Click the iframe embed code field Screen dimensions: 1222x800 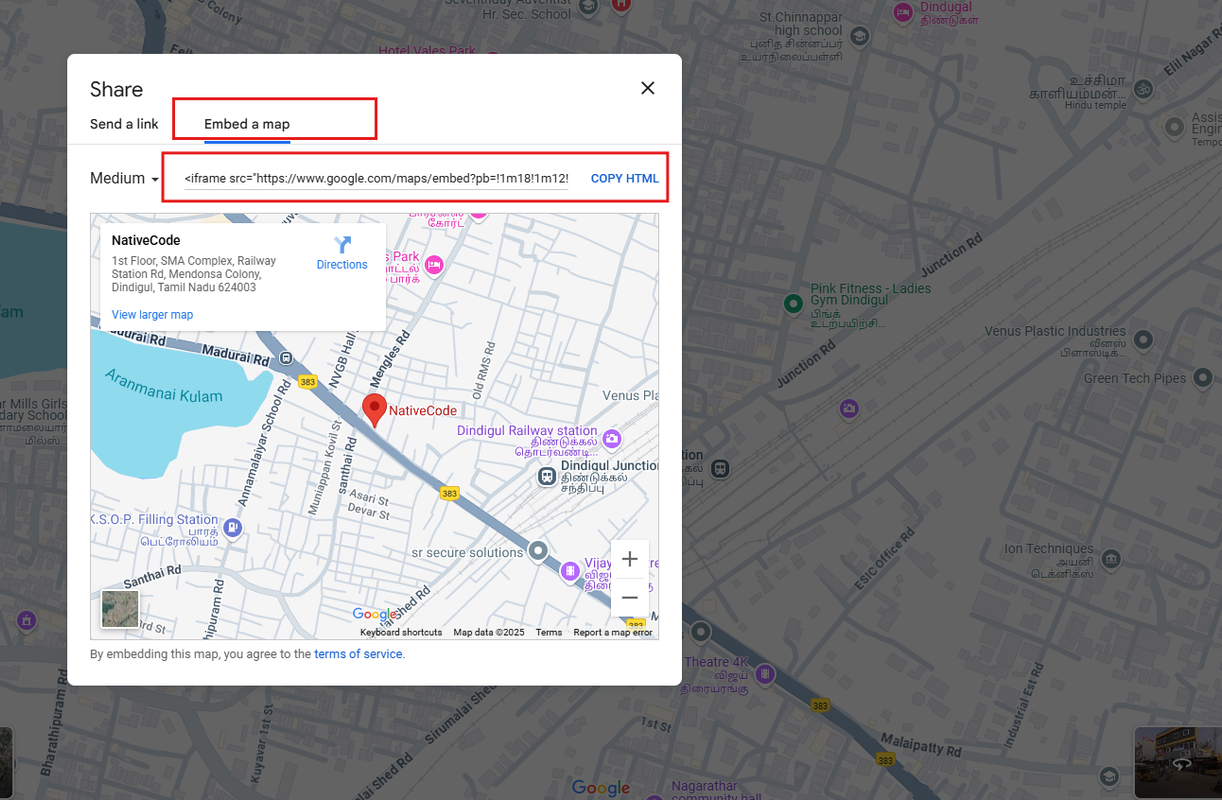[x=376, y=178]
